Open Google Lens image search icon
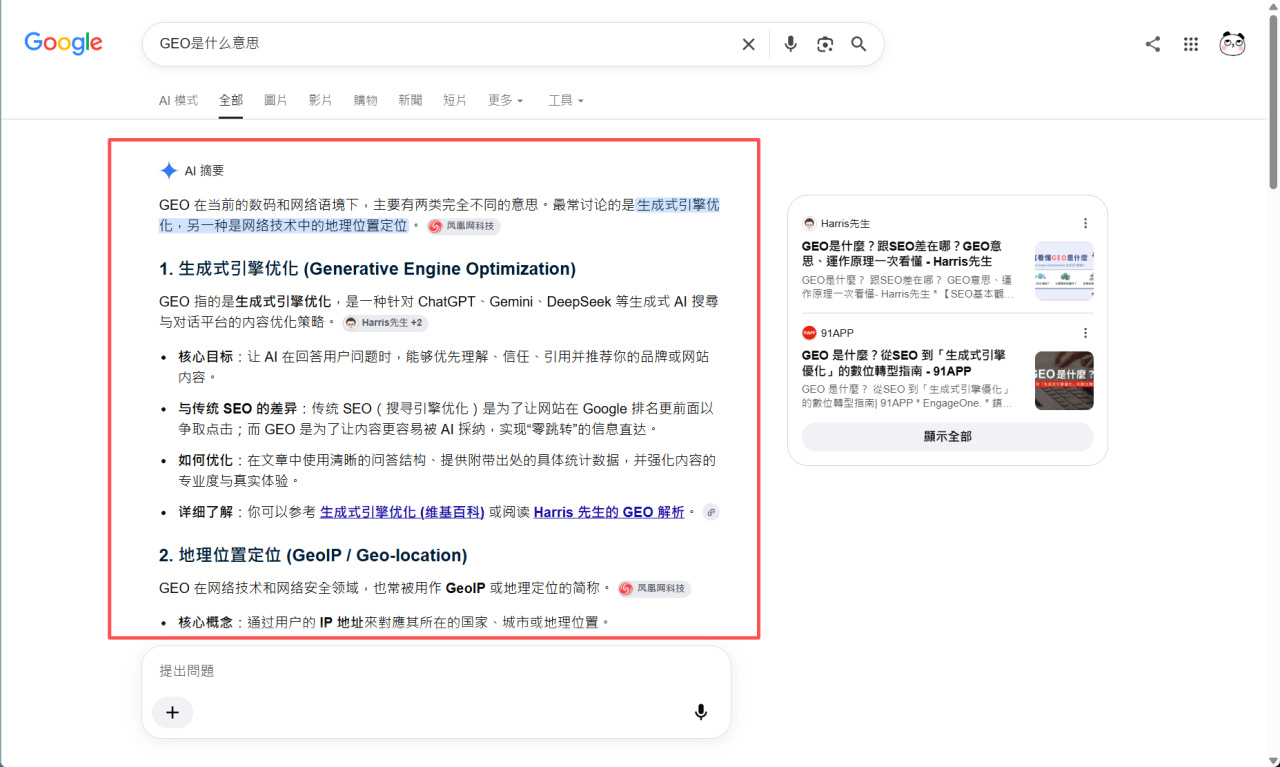This screenshot has height=767, width=1280. 825,44
